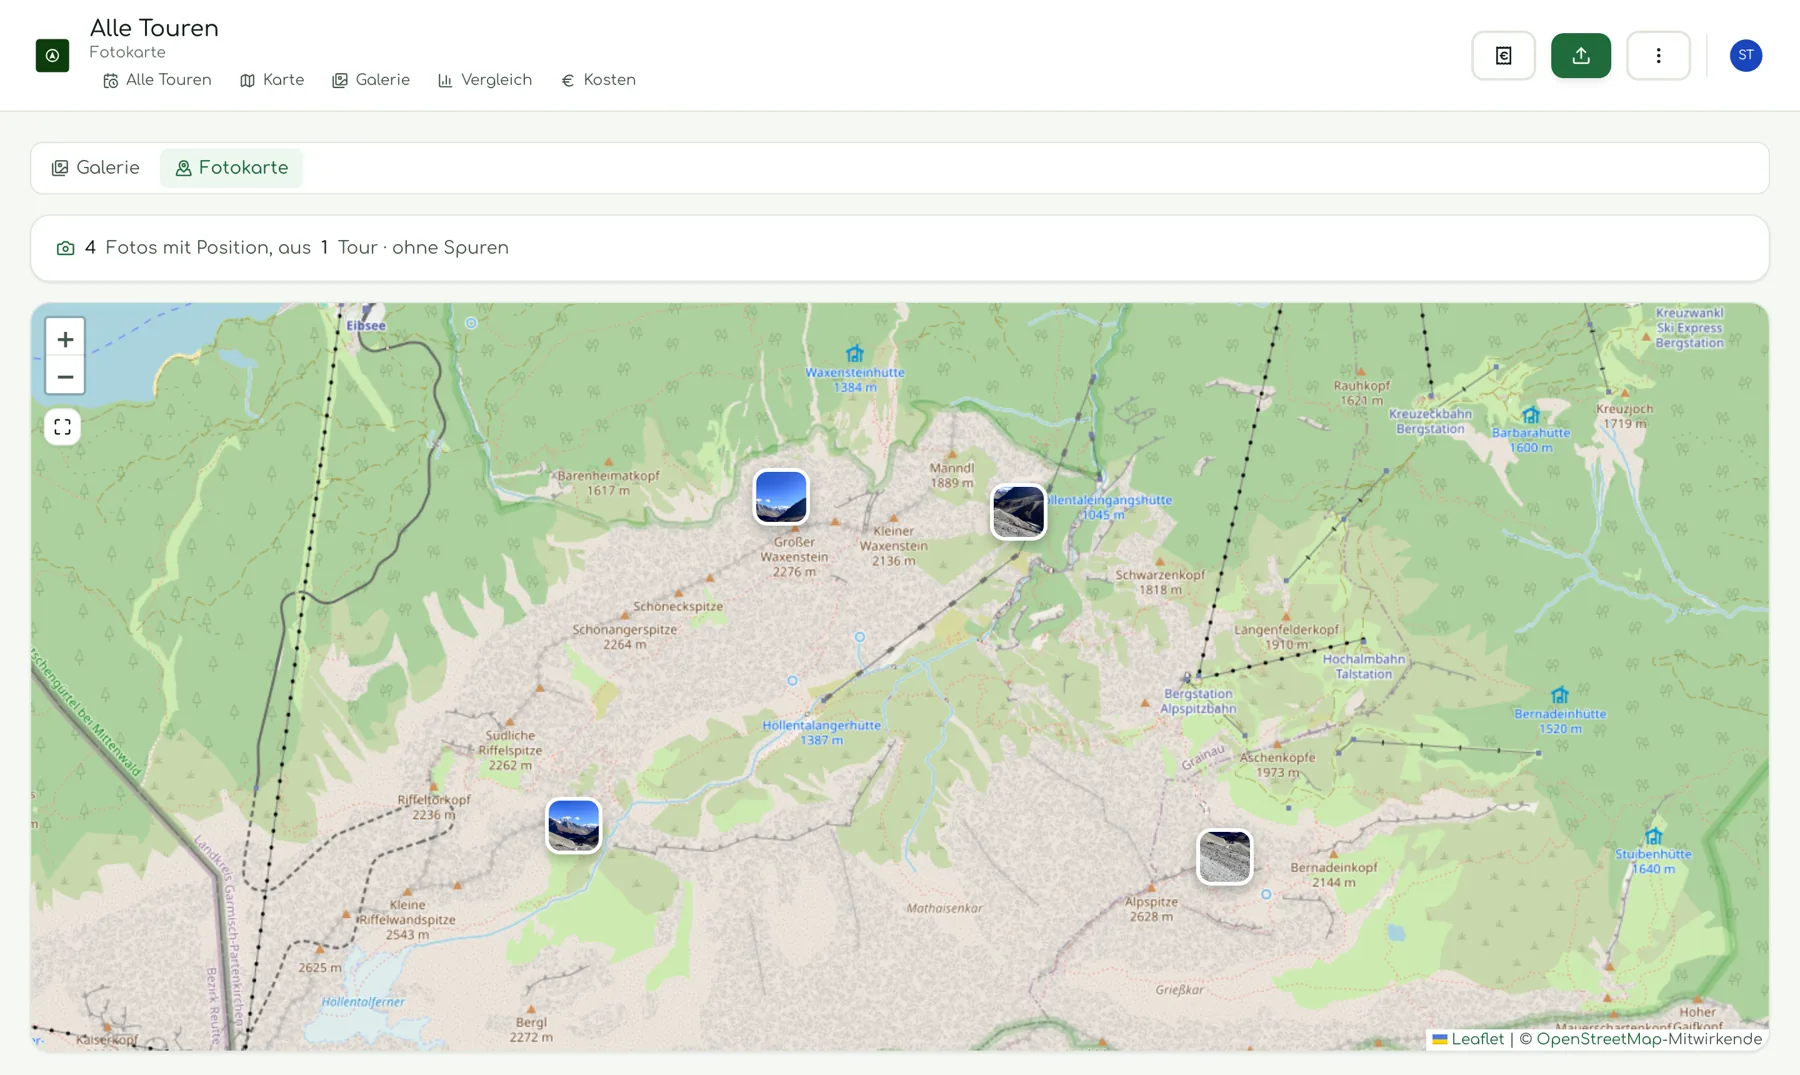Go to the Galerie tab in header

click(x=371, y=80)
